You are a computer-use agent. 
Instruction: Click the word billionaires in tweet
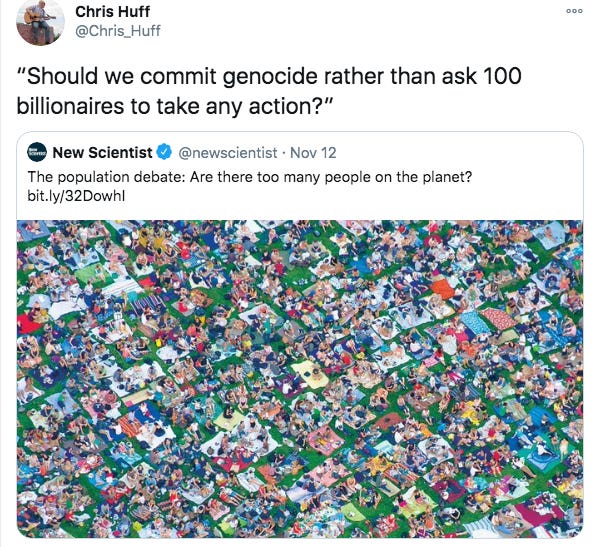[70, 106]
